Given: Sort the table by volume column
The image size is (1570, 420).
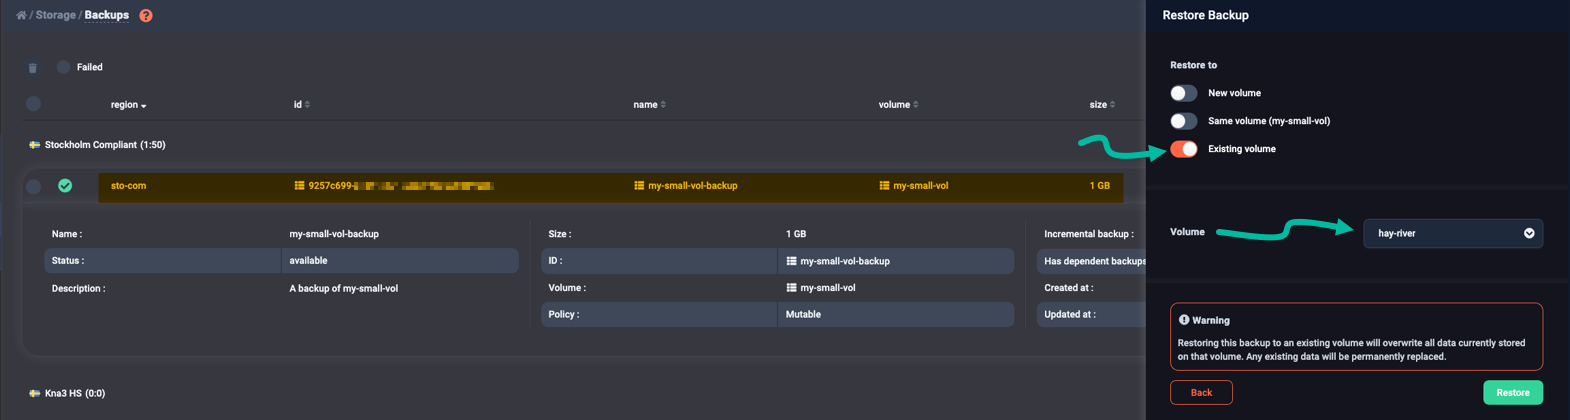Looking at the screenshot, I should (x=898, y=105).
